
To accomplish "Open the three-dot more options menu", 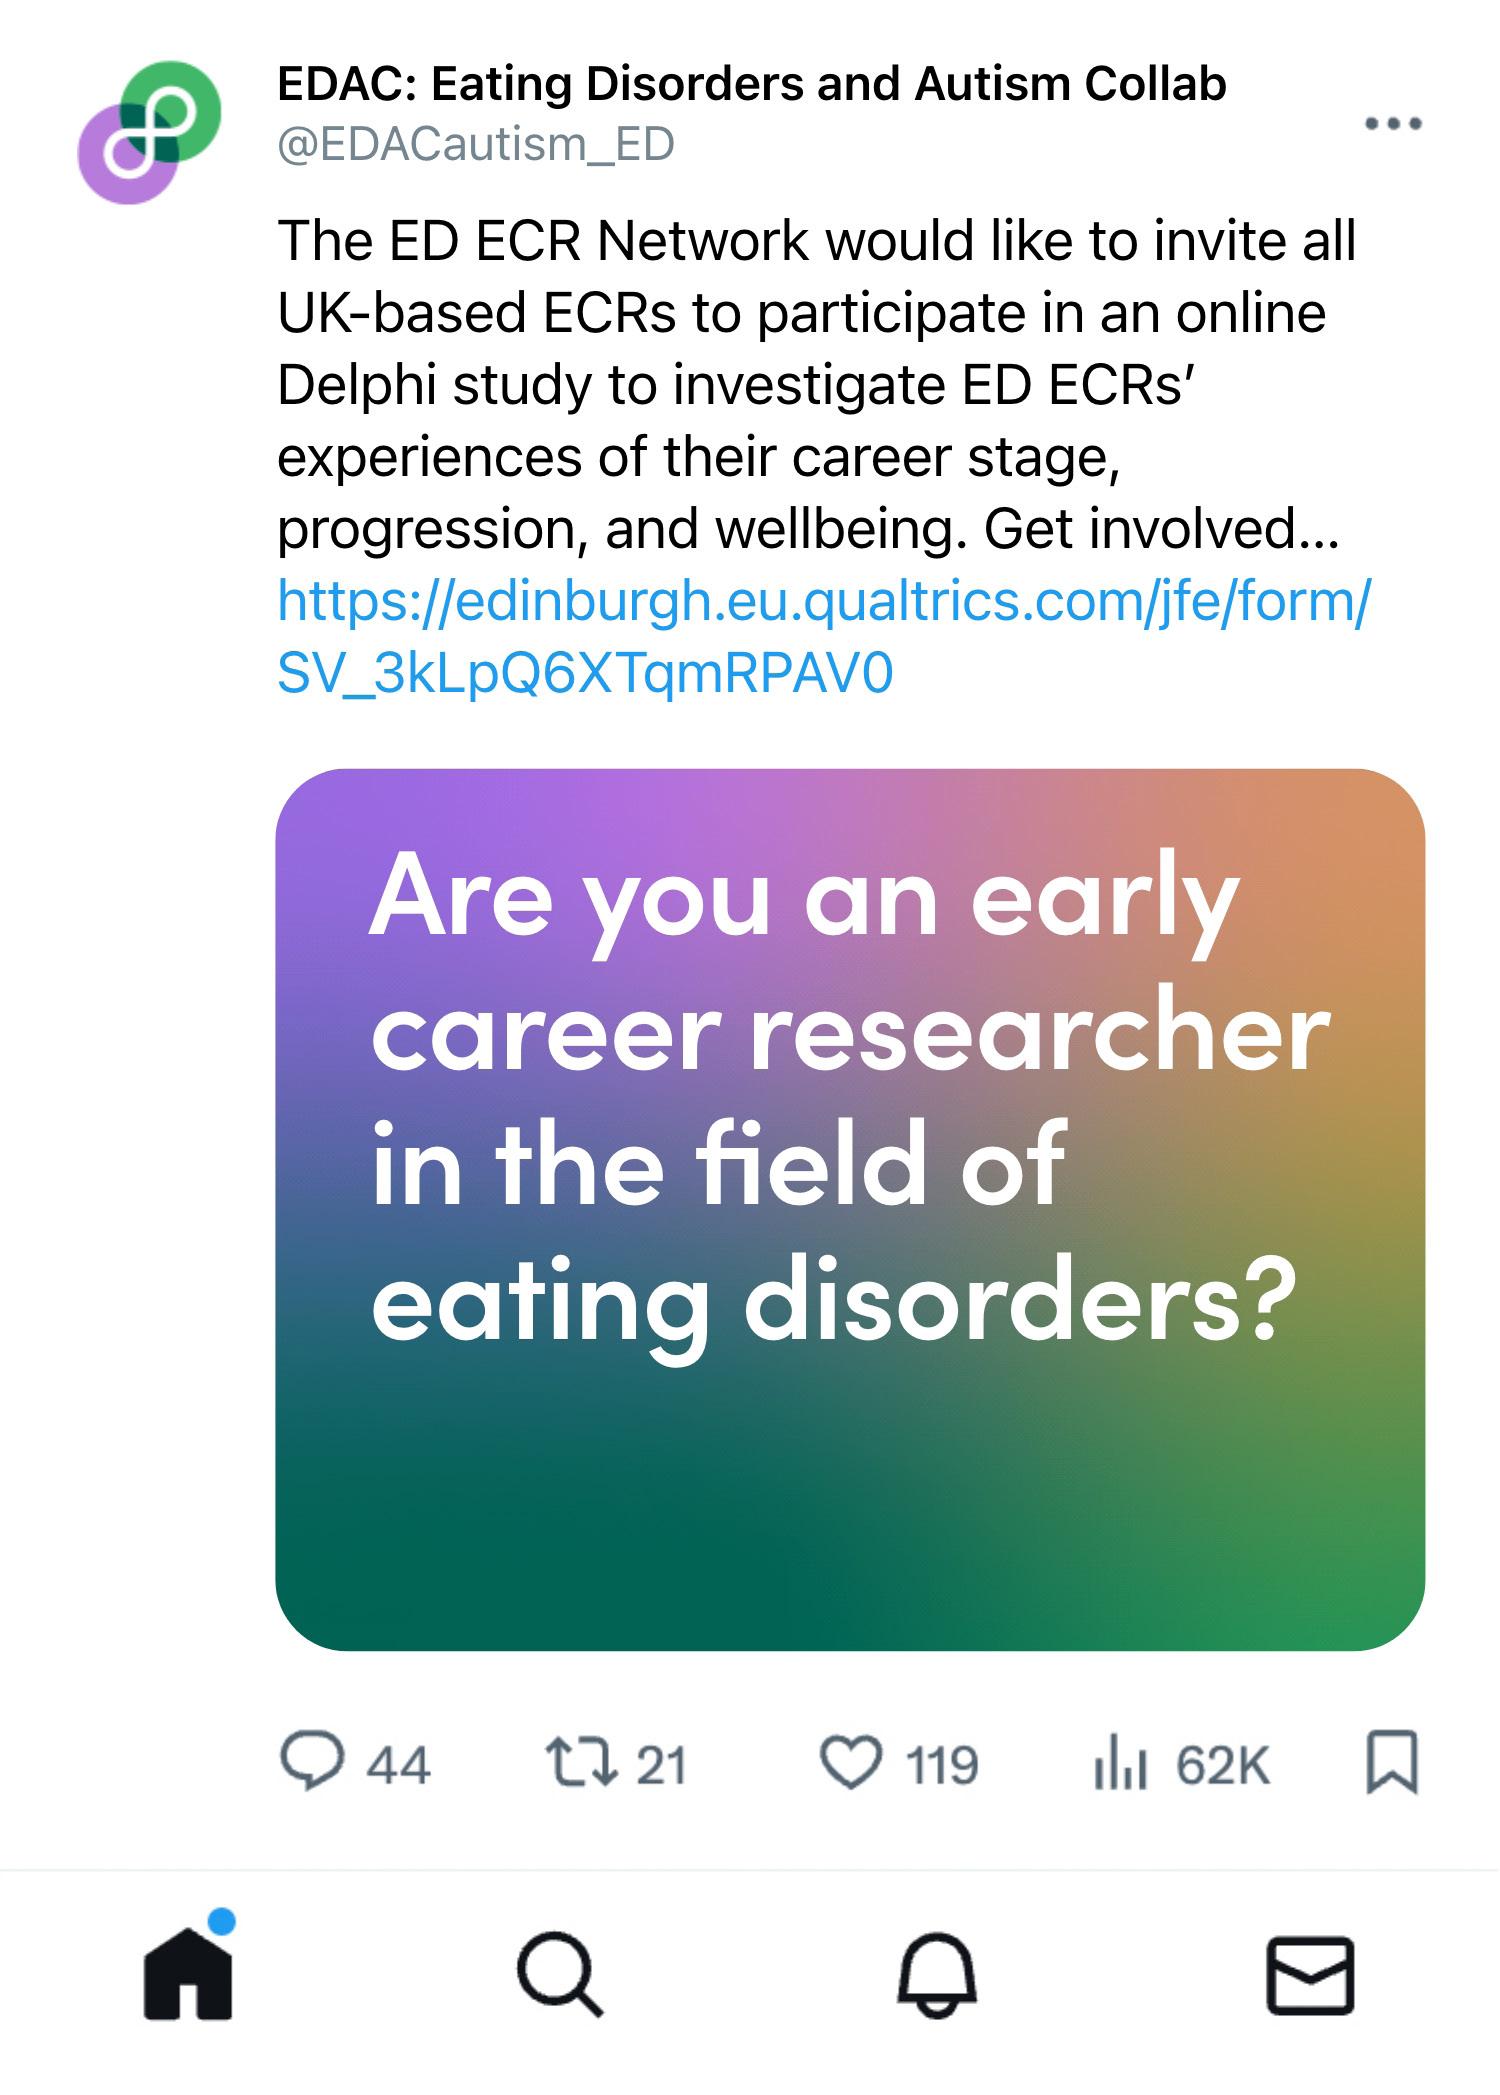I will click(1393, 124).
